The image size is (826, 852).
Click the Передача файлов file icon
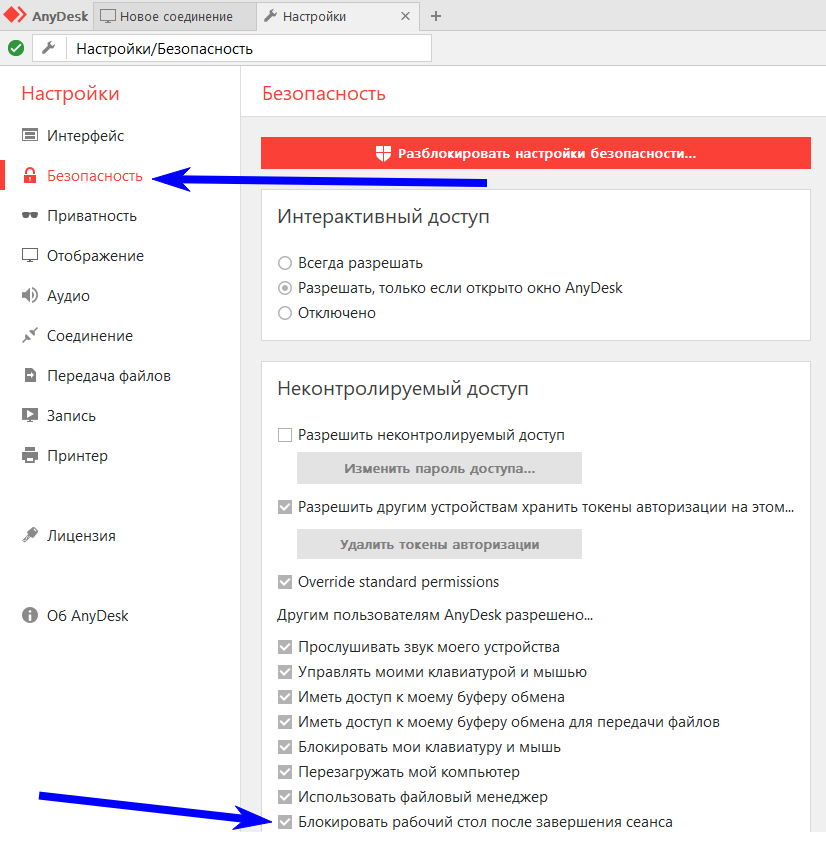tap(30, 375)
